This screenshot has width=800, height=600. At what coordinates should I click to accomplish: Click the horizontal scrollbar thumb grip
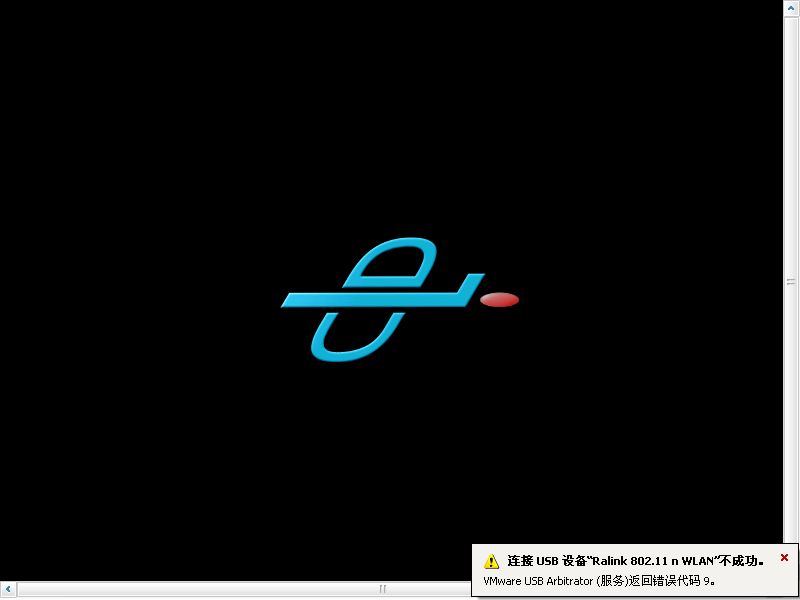click(383, 589)
